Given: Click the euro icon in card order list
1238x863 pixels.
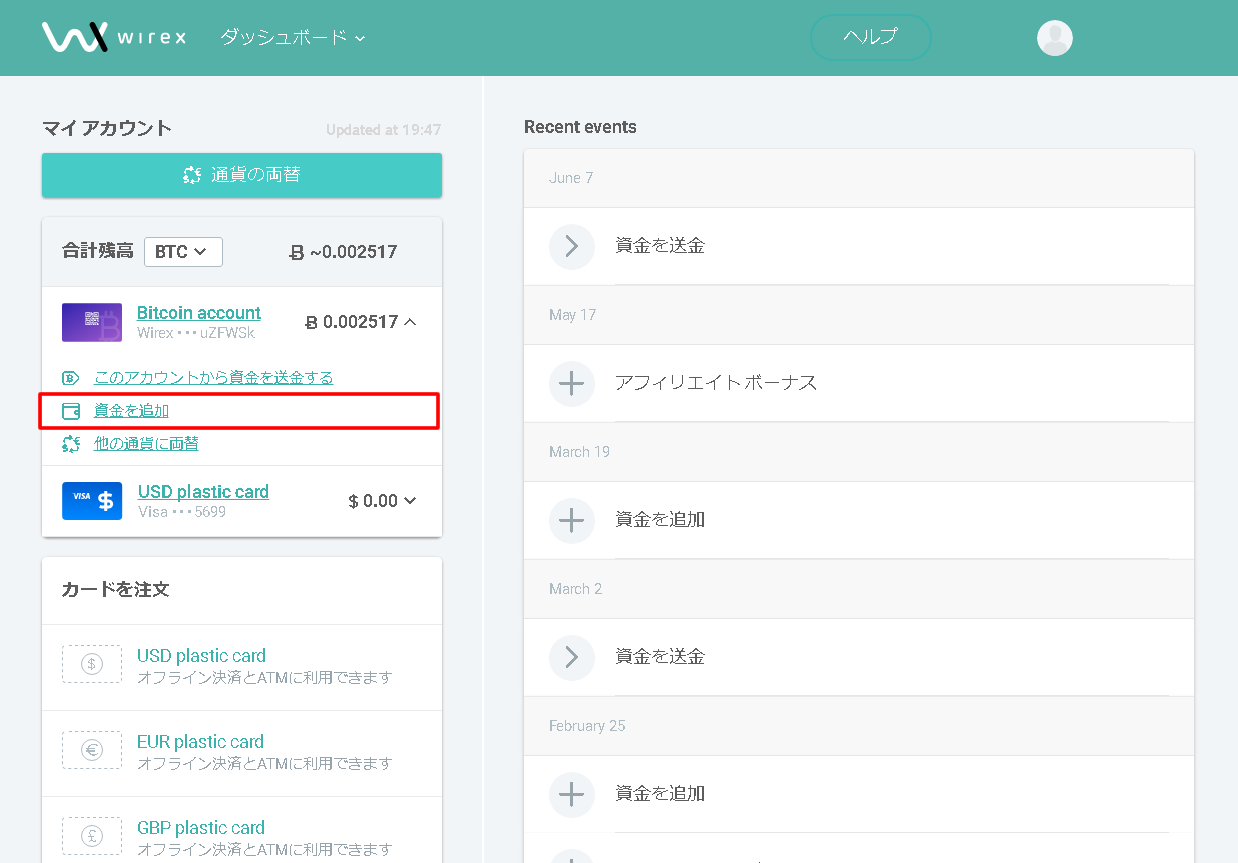Looking at the screenshot, I should [92, 750].
